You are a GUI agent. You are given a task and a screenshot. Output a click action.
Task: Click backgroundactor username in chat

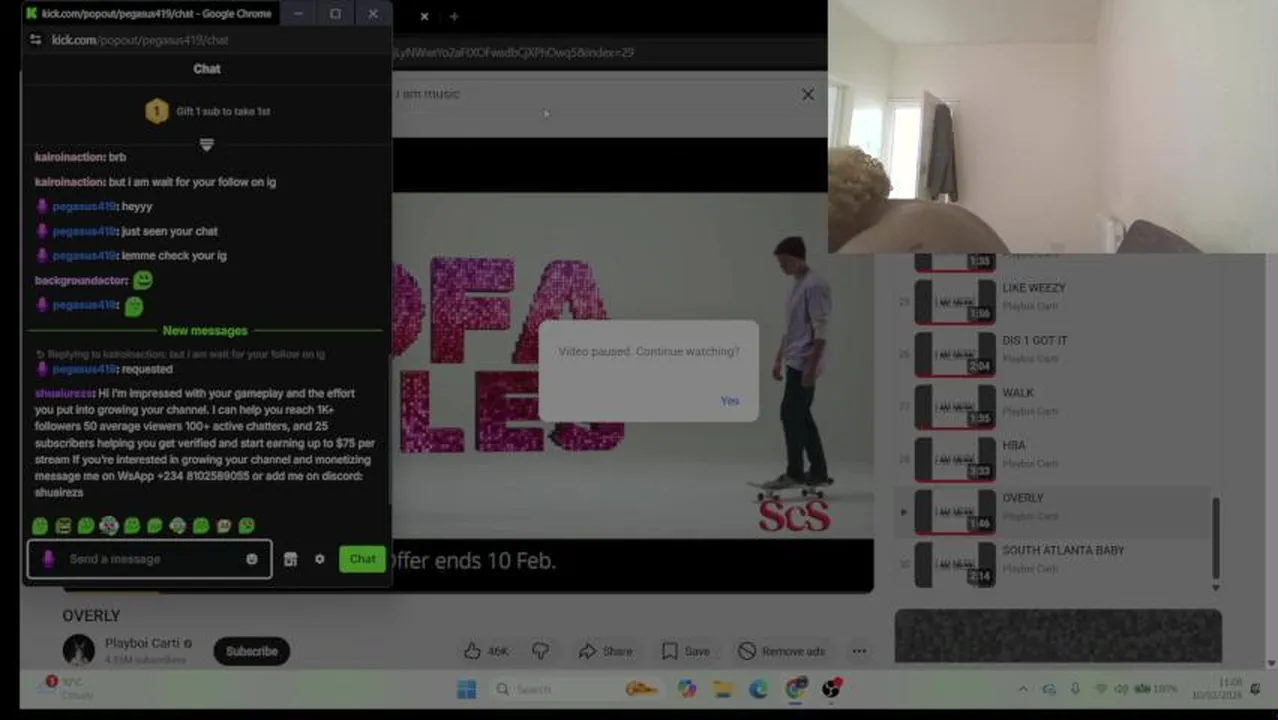point(81,281)
